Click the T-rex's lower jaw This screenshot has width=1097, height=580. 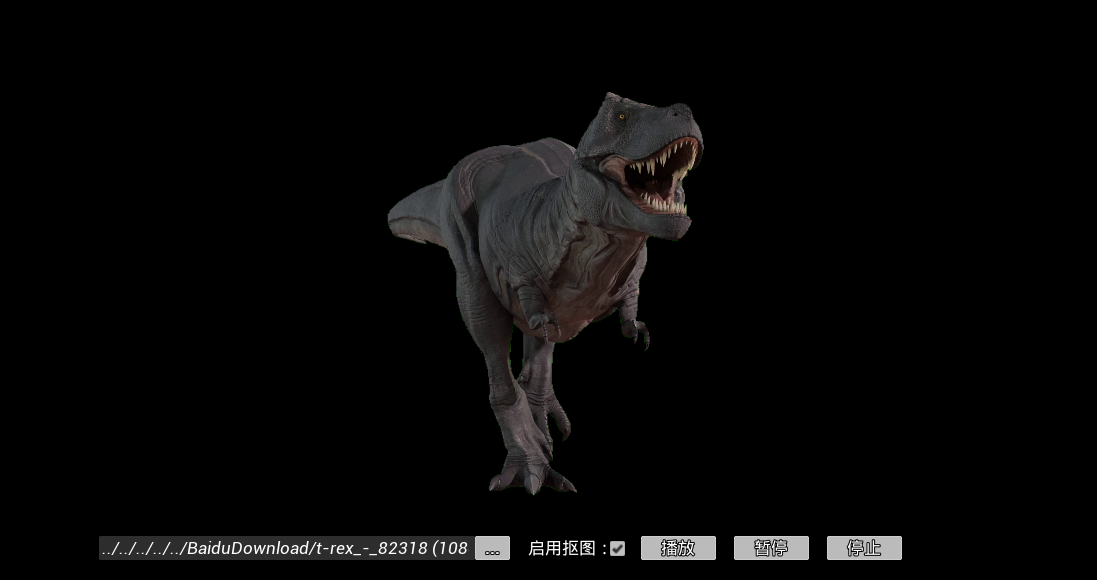660,205
